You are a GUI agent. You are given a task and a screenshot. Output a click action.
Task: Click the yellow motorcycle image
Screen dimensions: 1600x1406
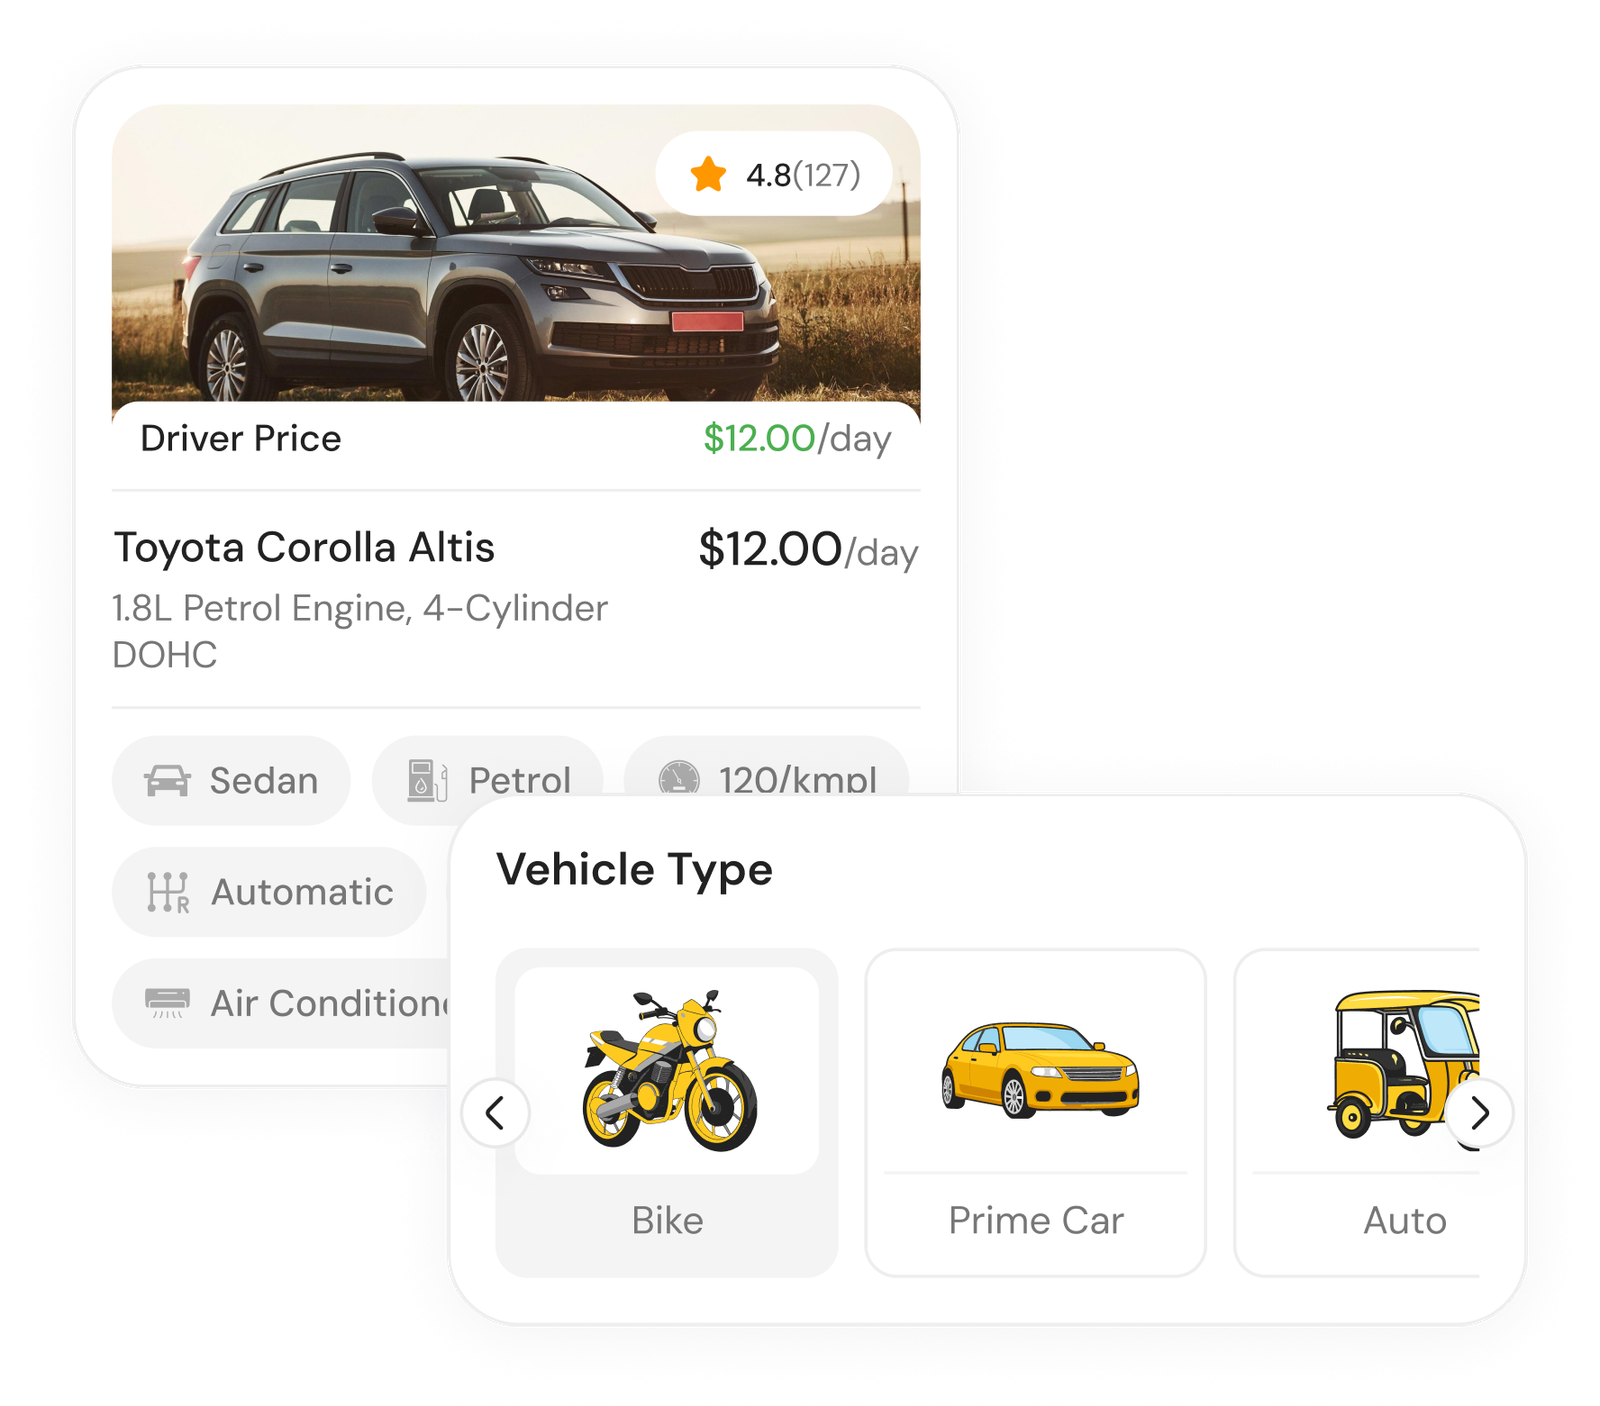point(669,1070)
